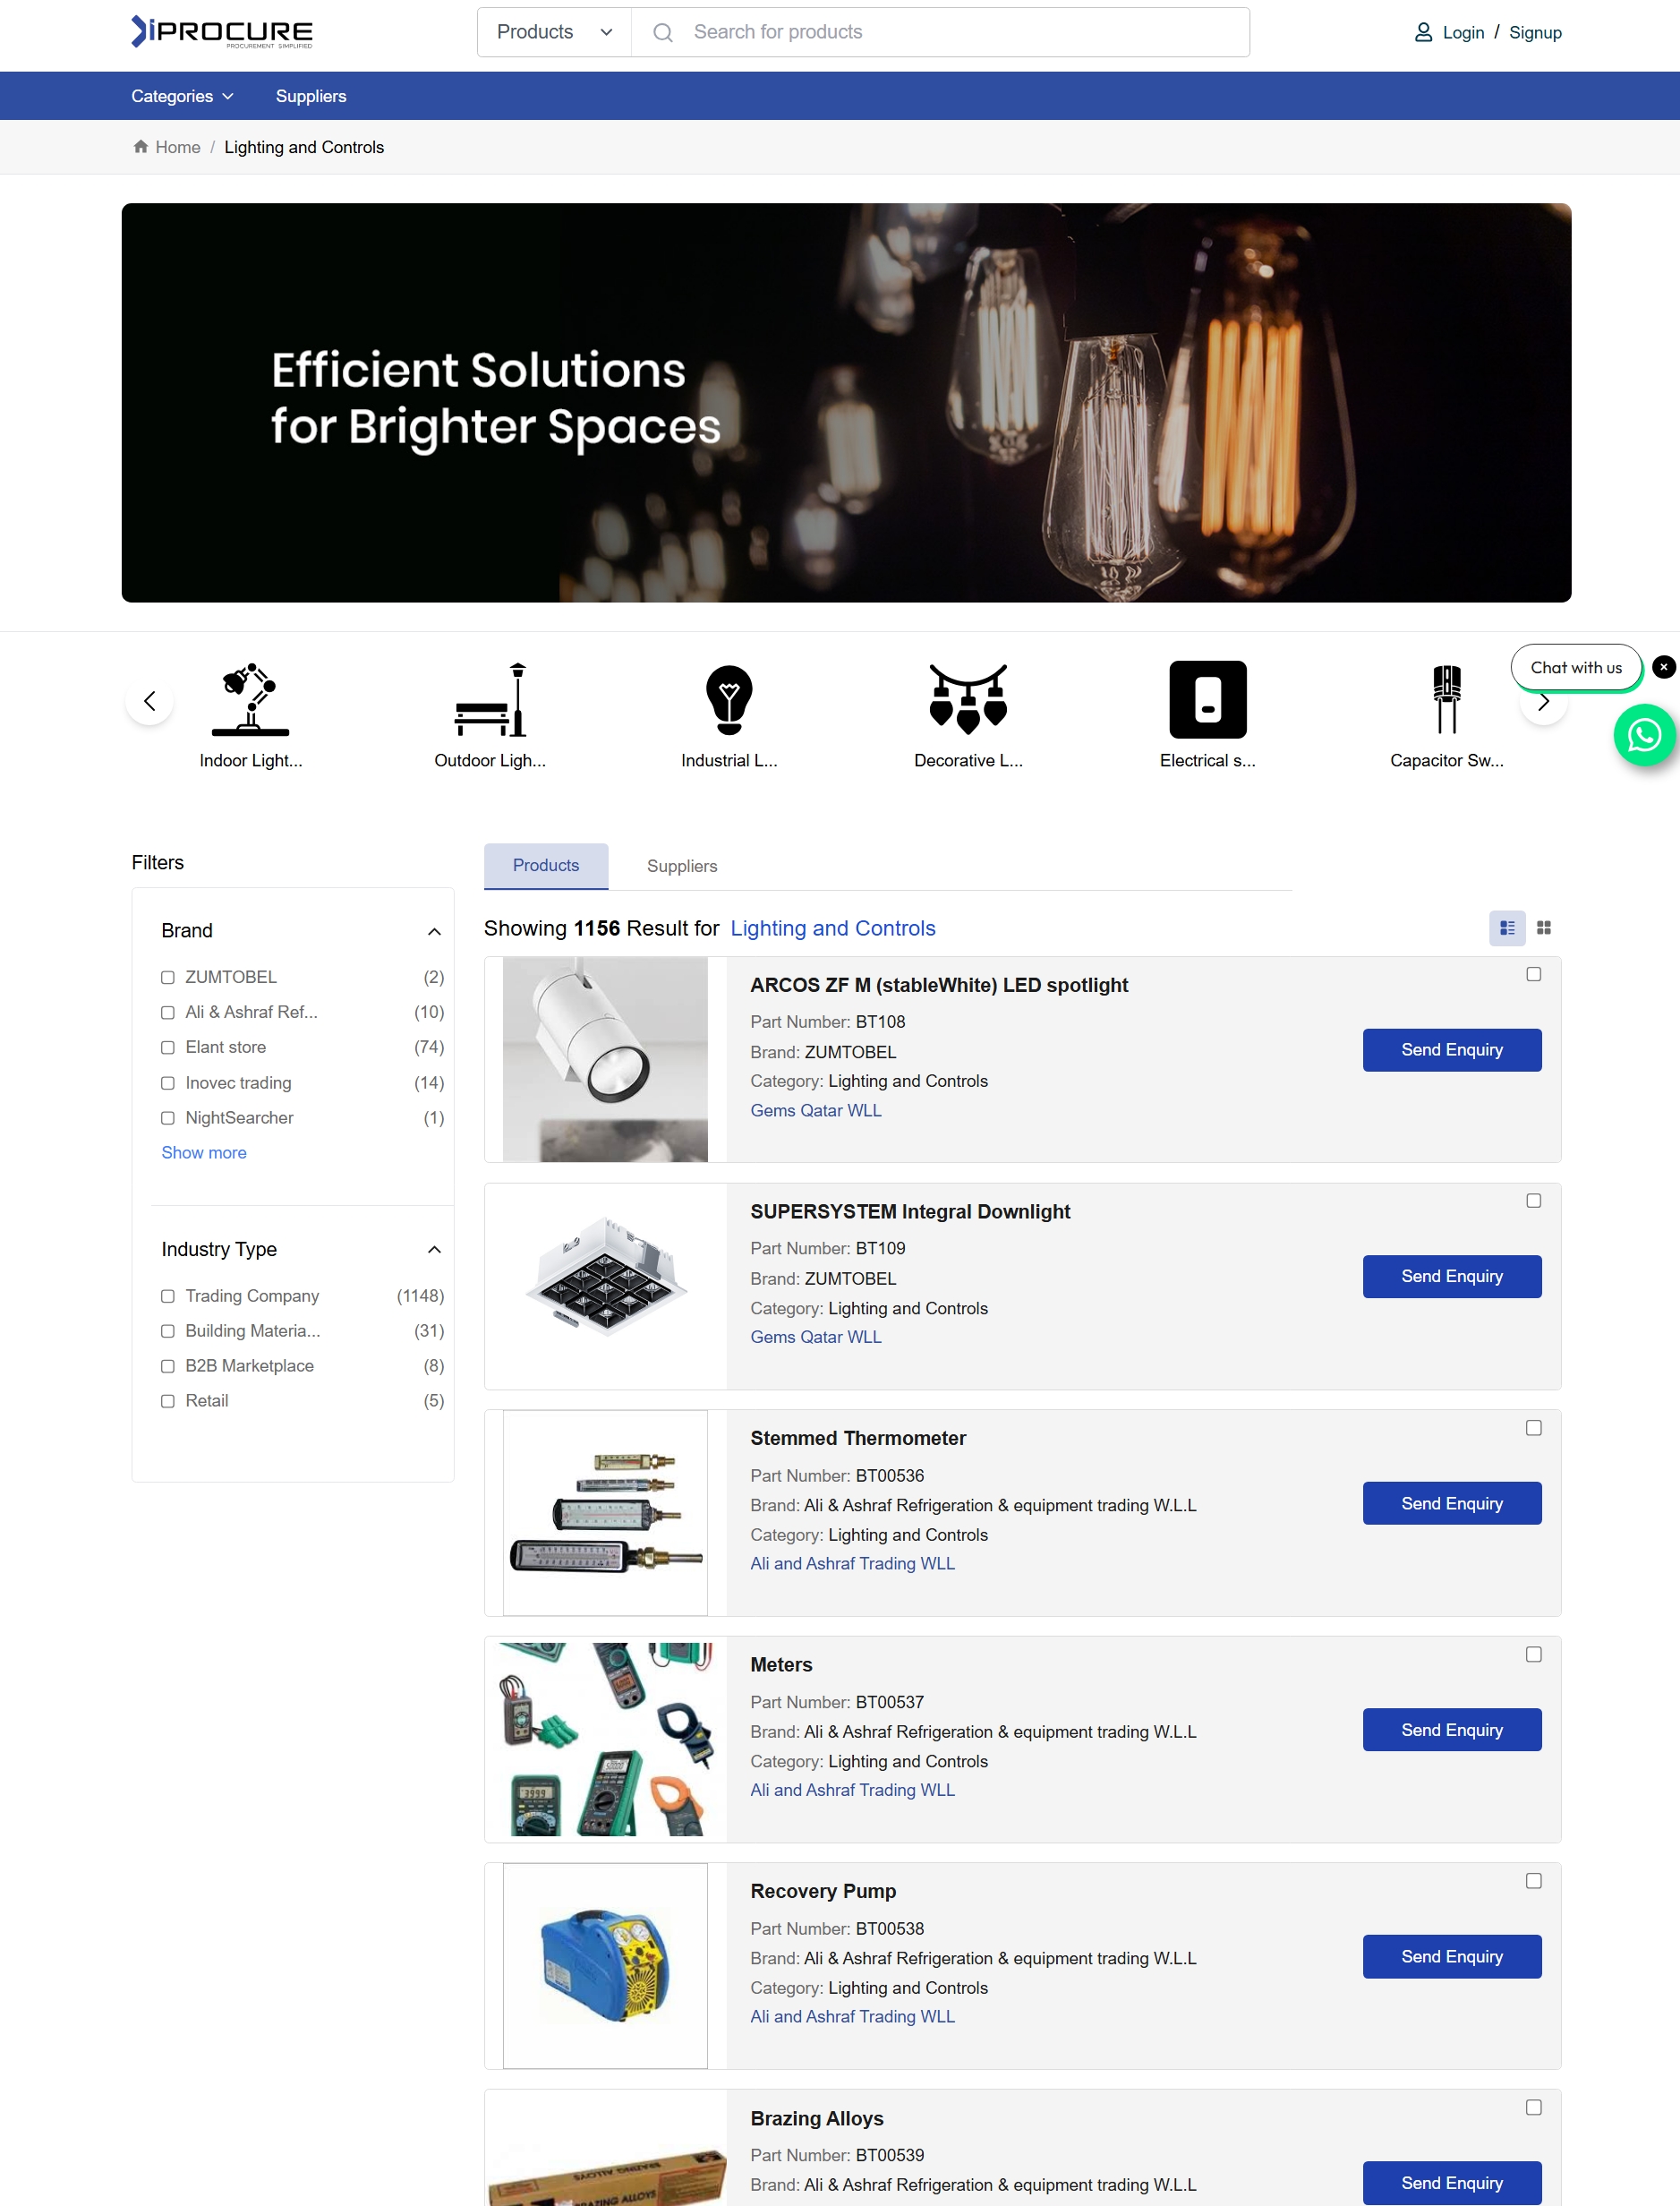
Task: Open the Stemmed Thermometer product title
Action: point(858,1438)
